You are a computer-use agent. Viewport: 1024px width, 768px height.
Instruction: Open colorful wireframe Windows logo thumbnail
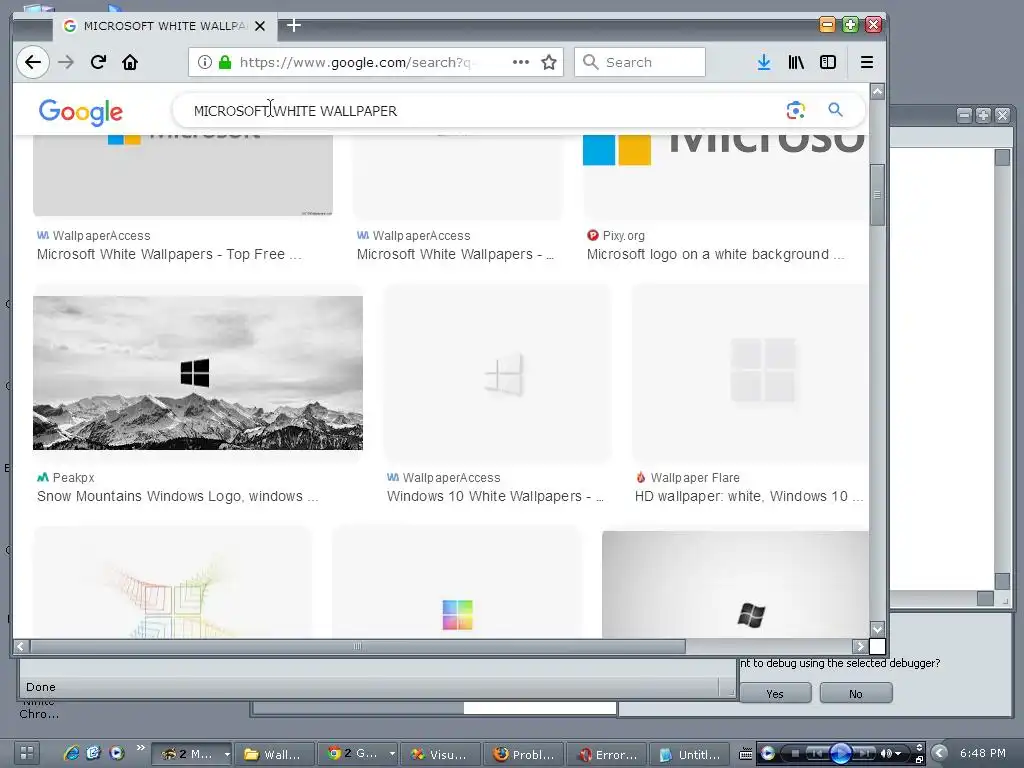coord(172,583)
